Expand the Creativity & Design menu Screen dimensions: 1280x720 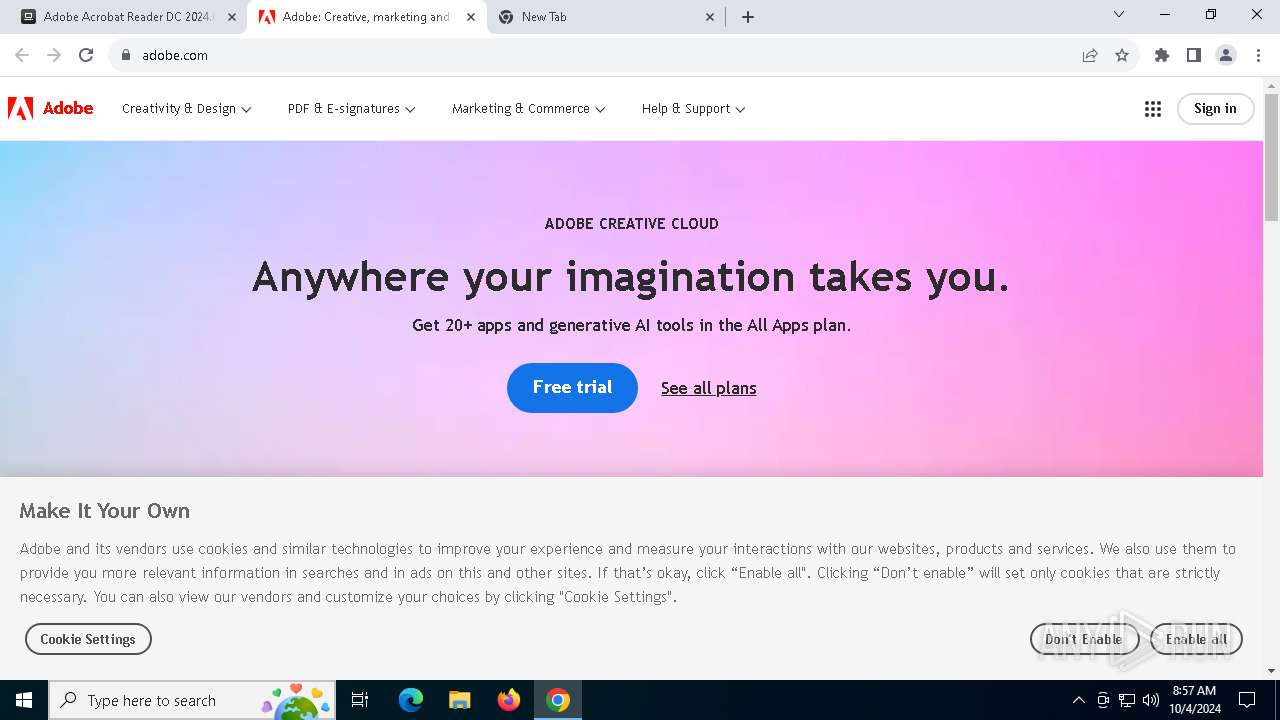pos(186,109)
